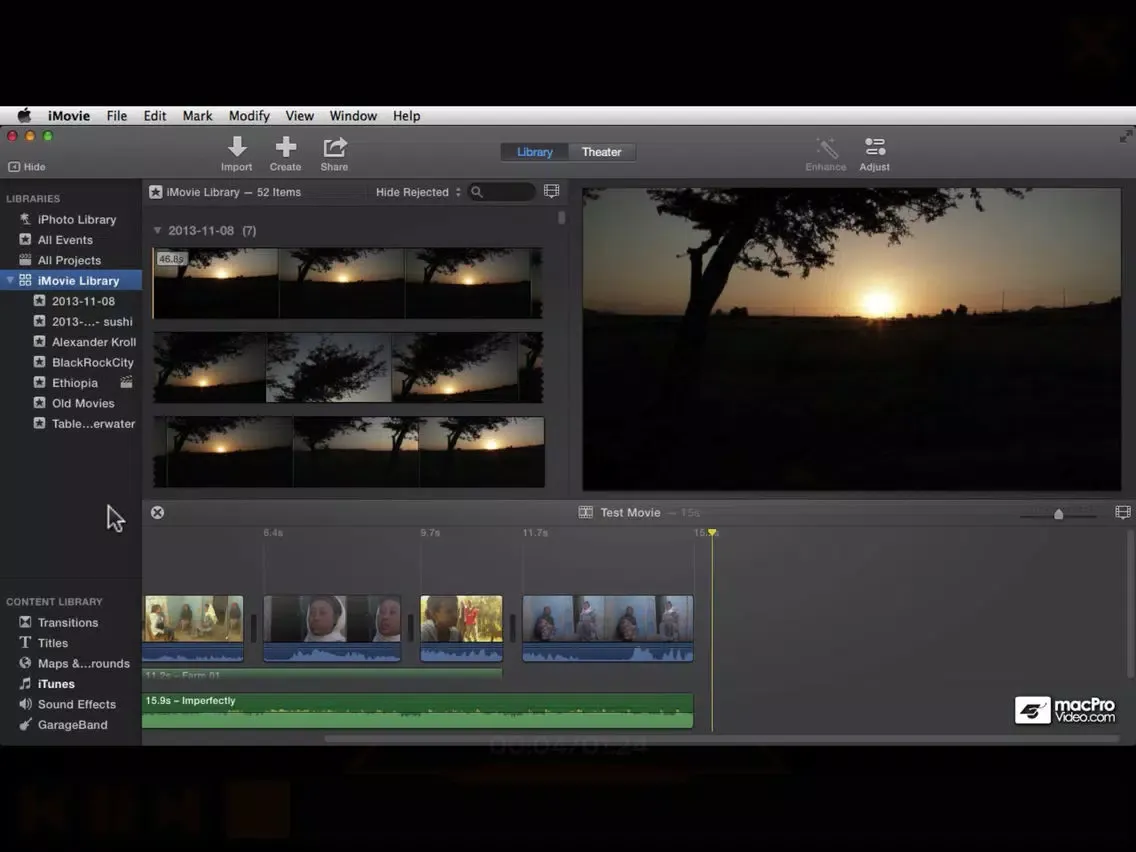Click the timeline filmstrip appearance icon

click(x=1122, y=512)
